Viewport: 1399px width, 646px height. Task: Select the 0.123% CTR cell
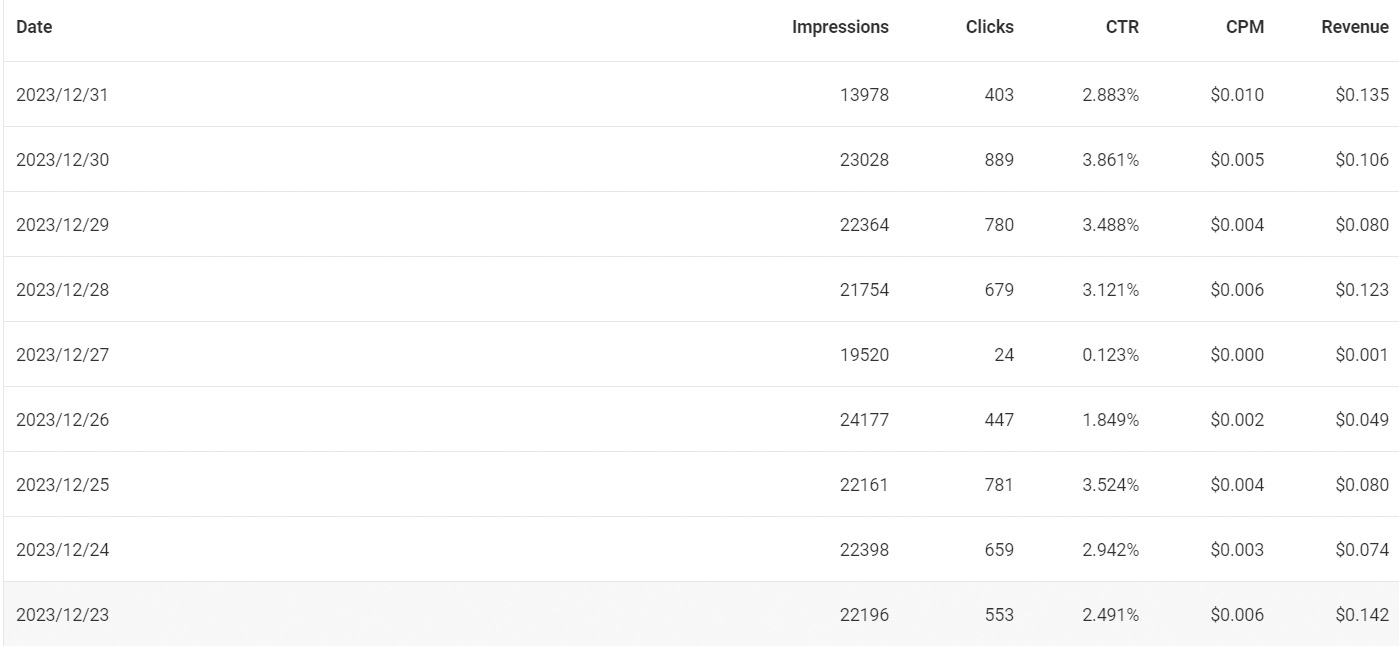1110,355
